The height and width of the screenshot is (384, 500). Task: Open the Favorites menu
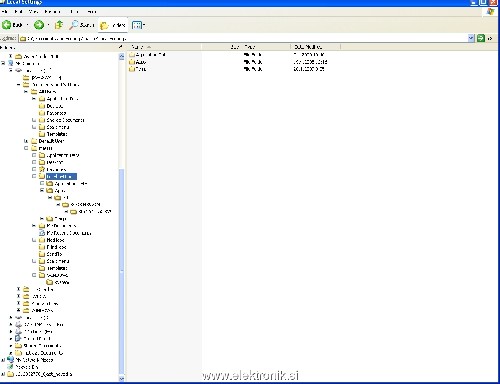(x=53, y=12)
